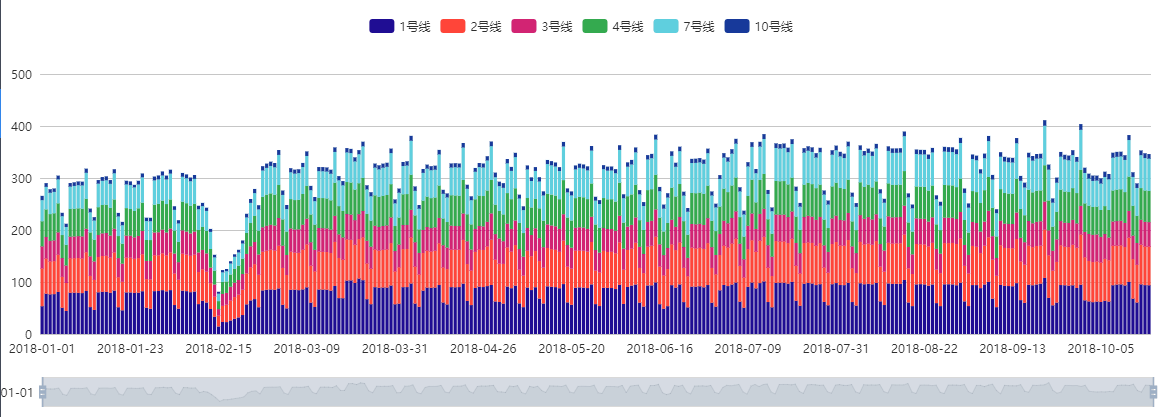
Task: Click the left handle of the zoom slider
Action: pyautogui.click(x=42, y=392)
